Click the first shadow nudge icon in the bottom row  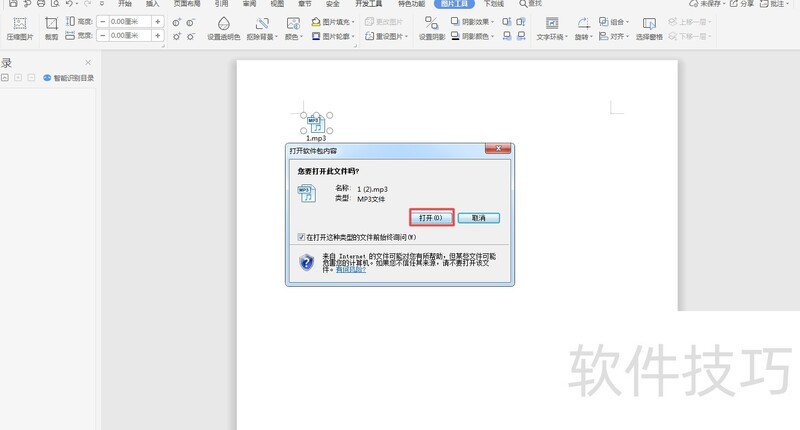point(507,36)
